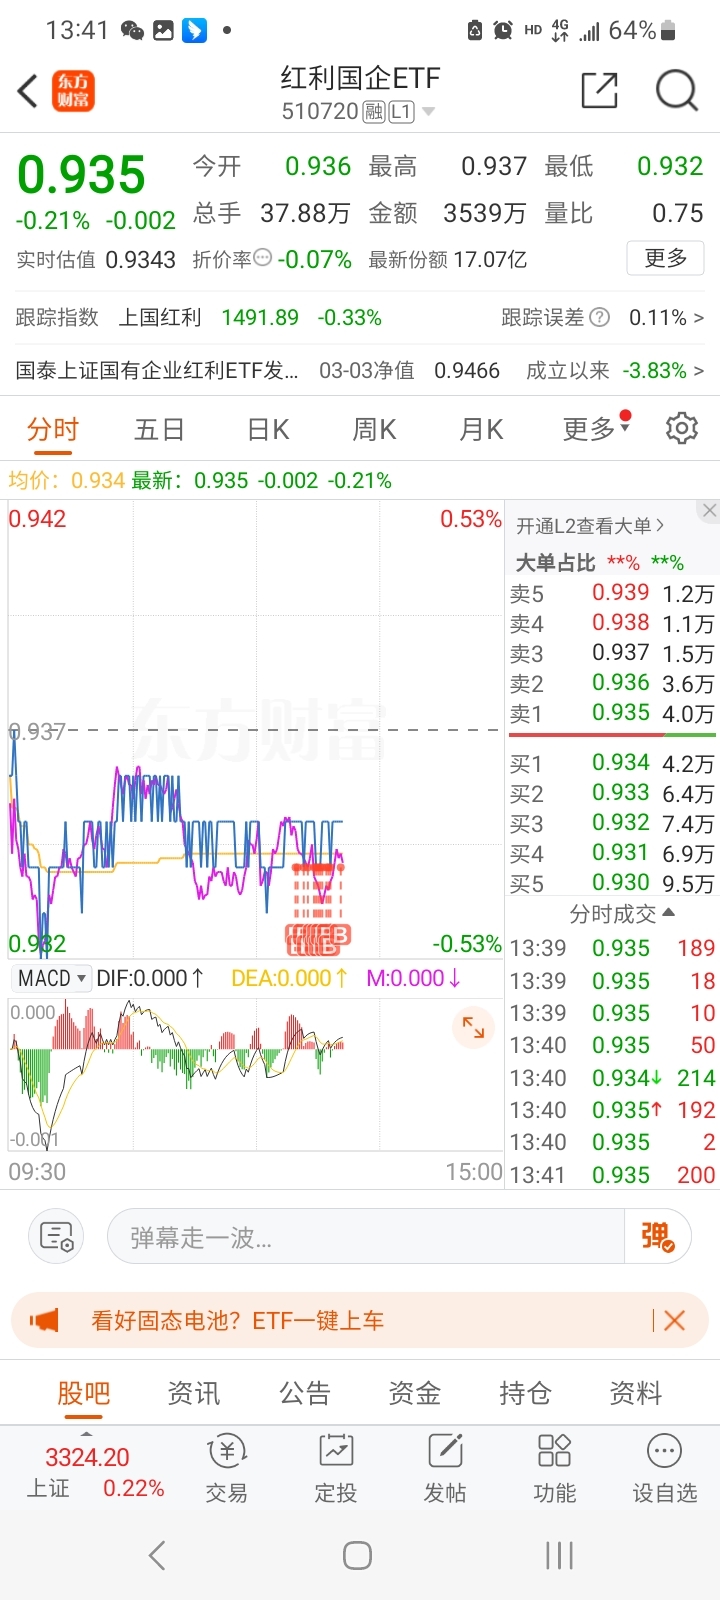
Task: Open 开通L2查看大单 link
Action: (589, 525)
